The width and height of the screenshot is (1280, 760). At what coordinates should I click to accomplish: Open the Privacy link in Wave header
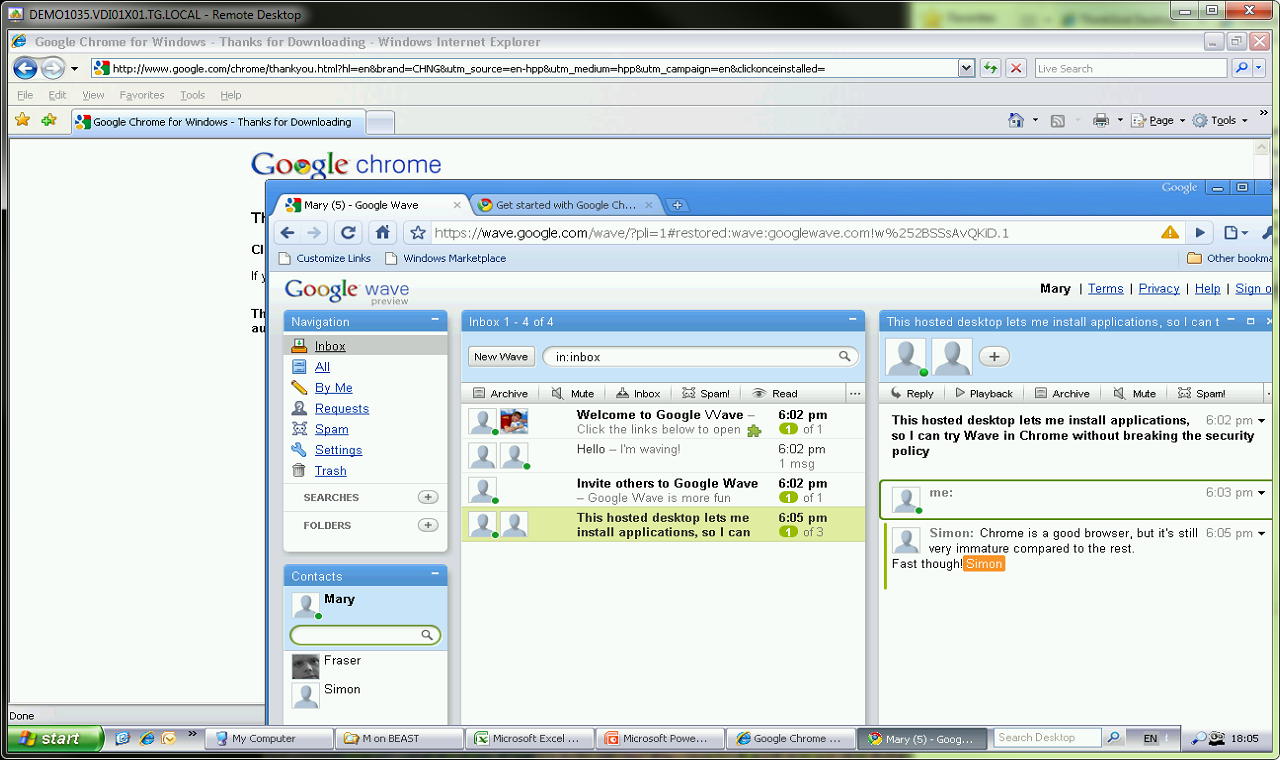[1159, 288]
